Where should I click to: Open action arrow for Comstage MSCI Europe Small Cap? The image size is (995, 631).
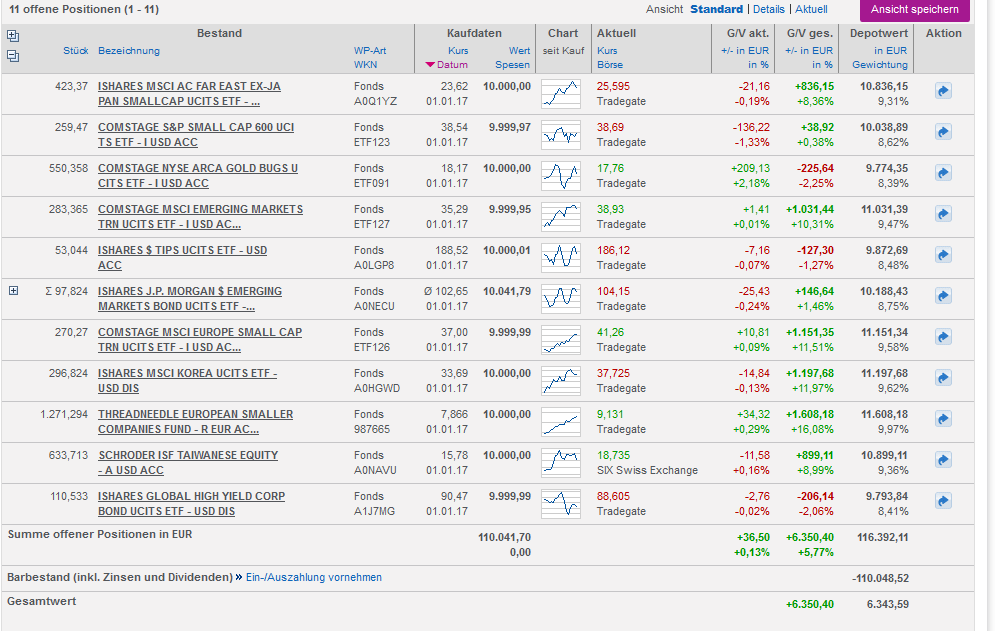pos(942,337)
